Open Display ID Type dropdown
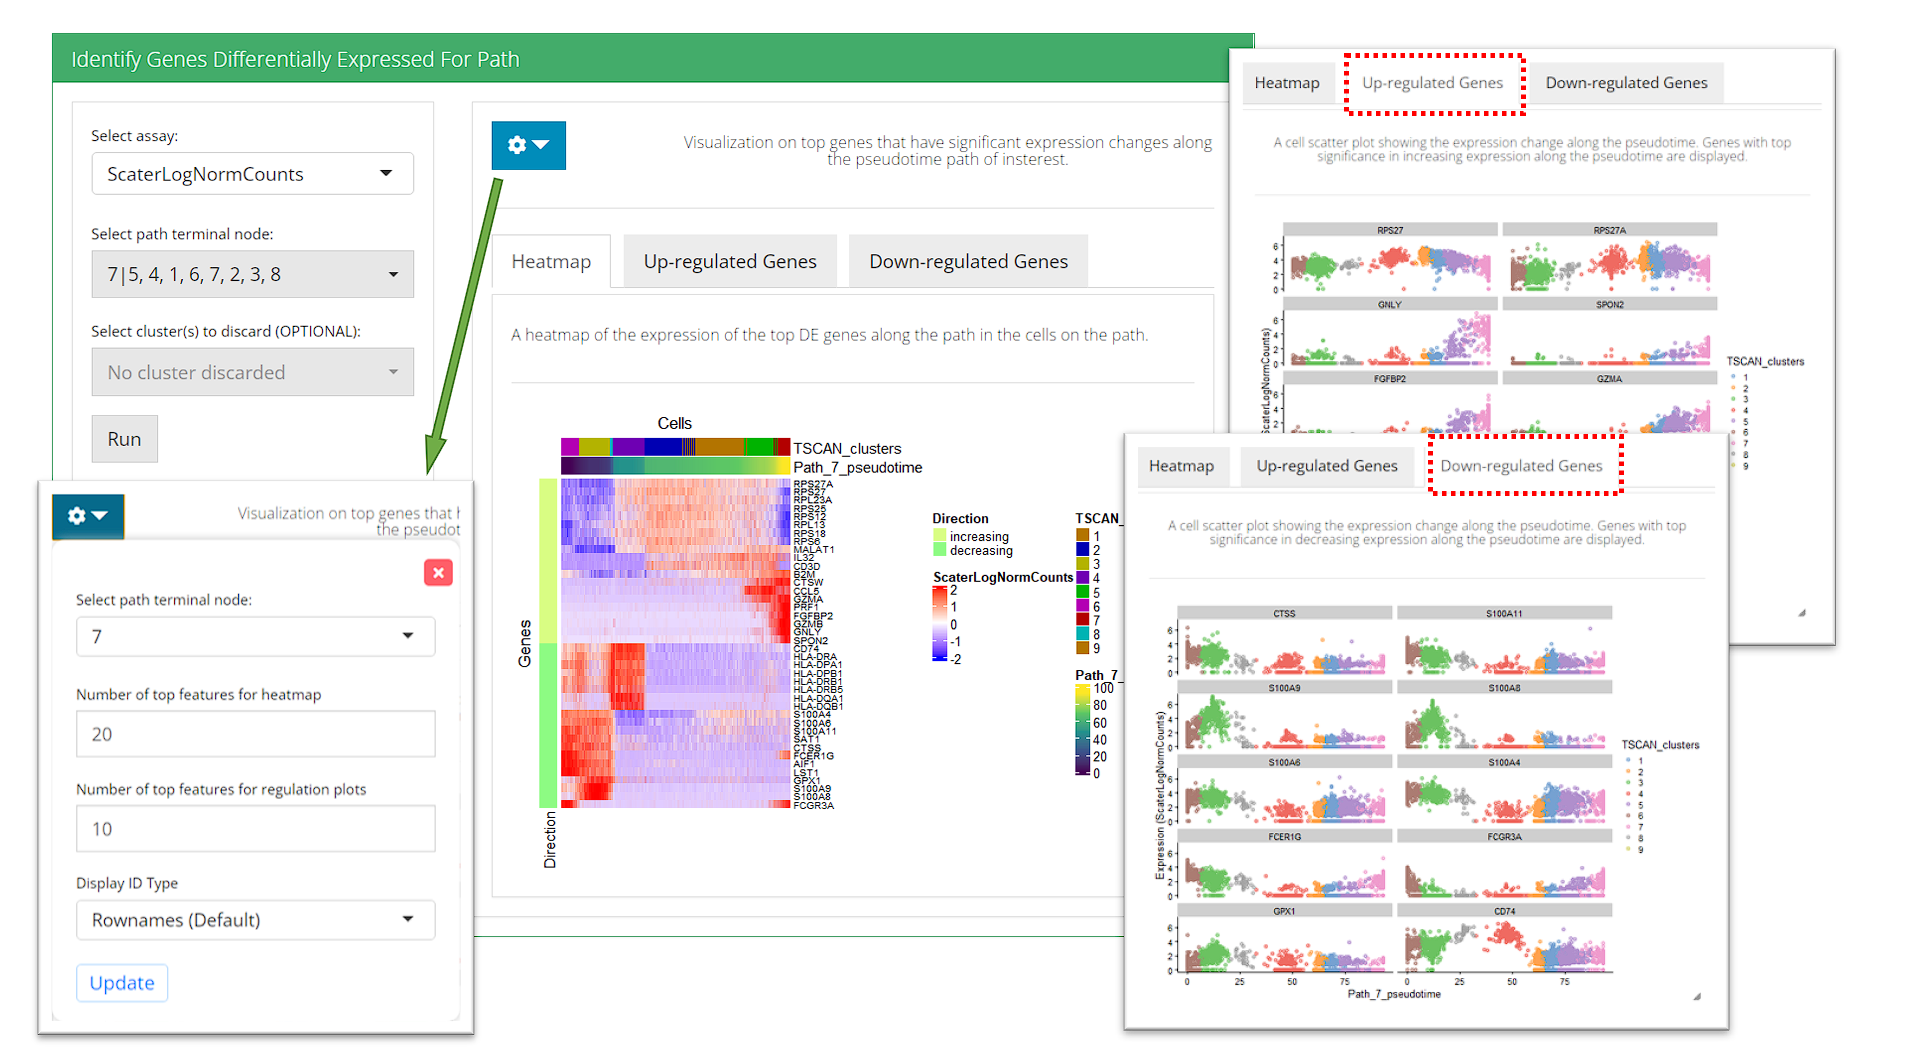Image resolution: width=1920 pixels, height=1059 pixels. [x=255, y=920]
